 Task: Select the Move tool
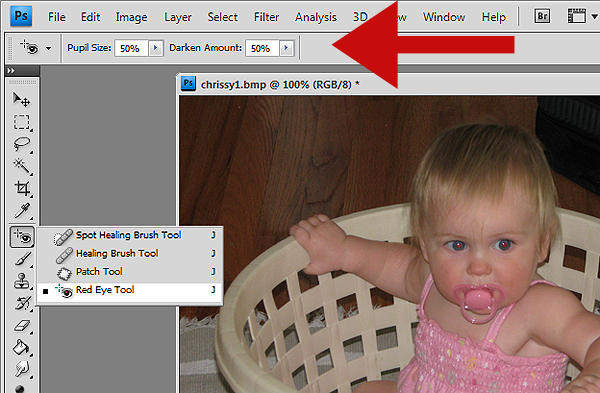pyautogui.click(x=21, y=99)
